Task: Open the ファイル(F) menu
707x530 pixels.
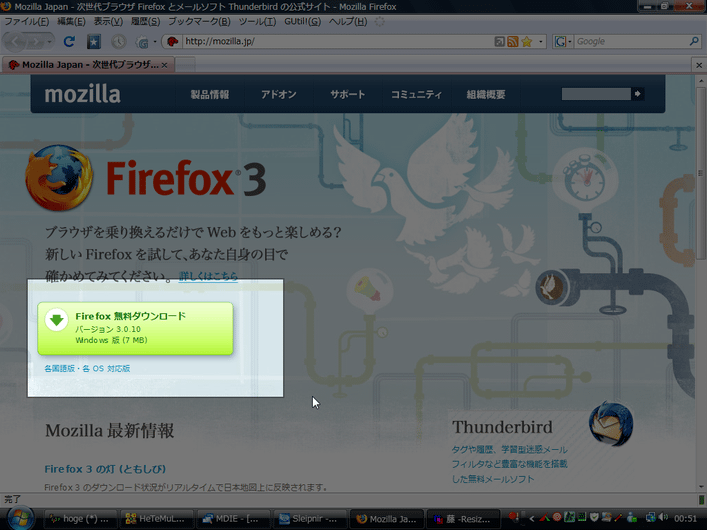Action: (26, 21)
